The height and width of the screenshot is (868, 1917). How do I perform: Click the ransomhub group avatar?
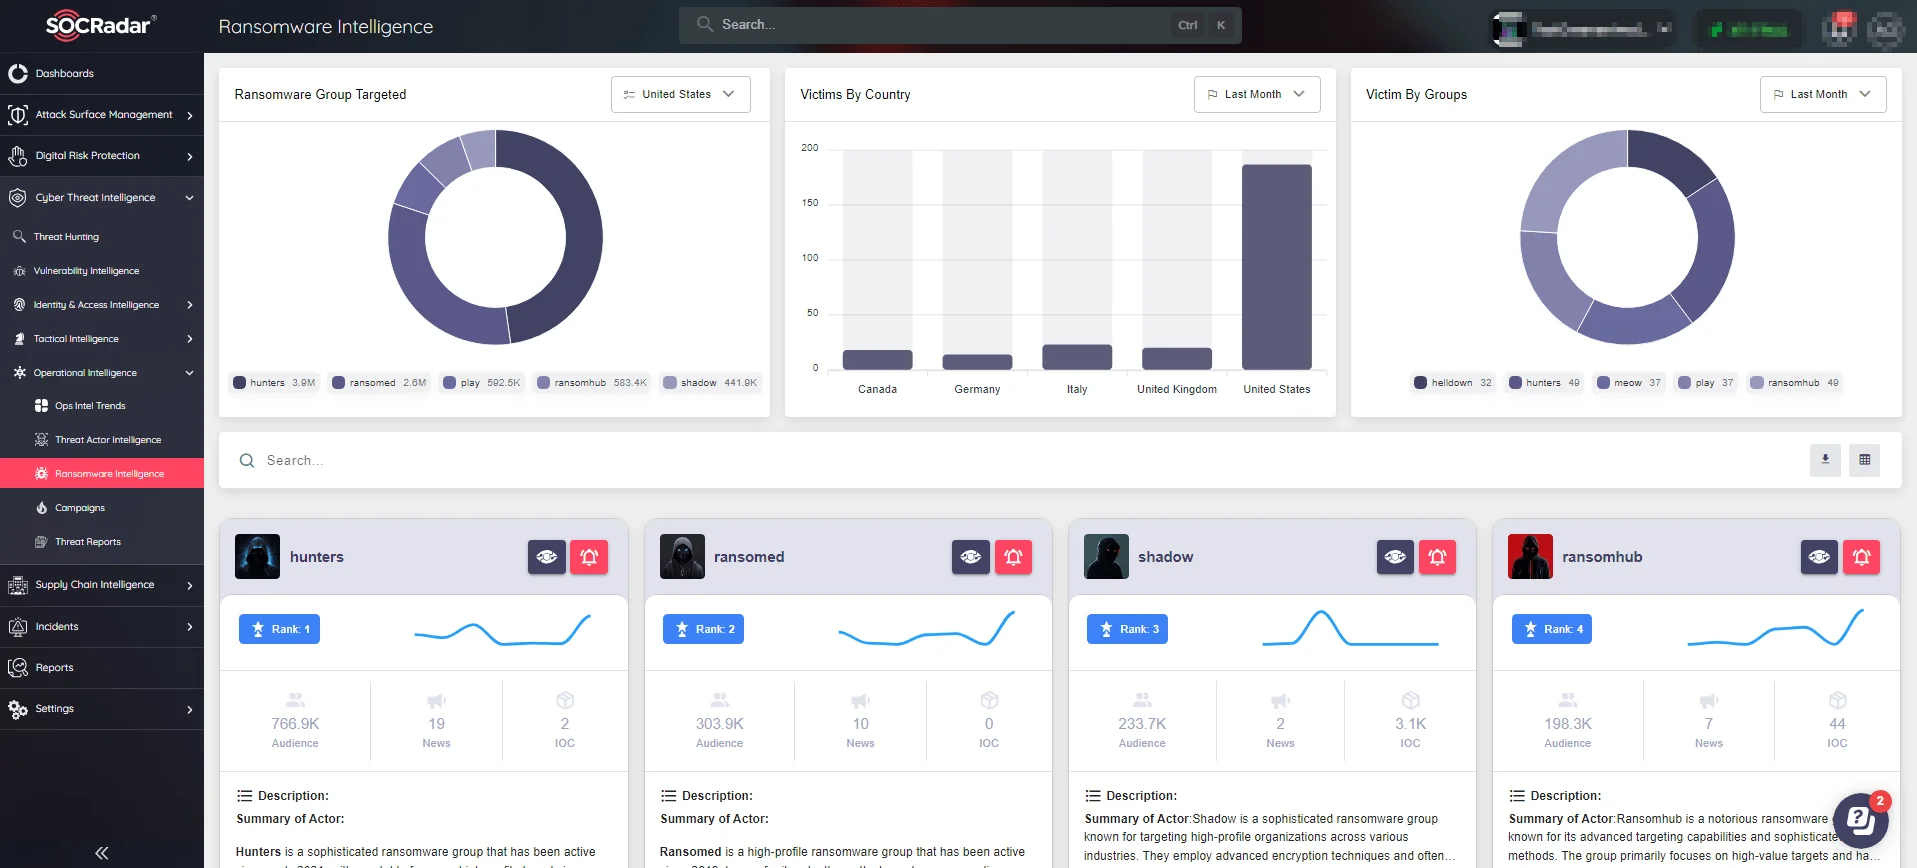pyautogui.click(x=1530, y=557)
